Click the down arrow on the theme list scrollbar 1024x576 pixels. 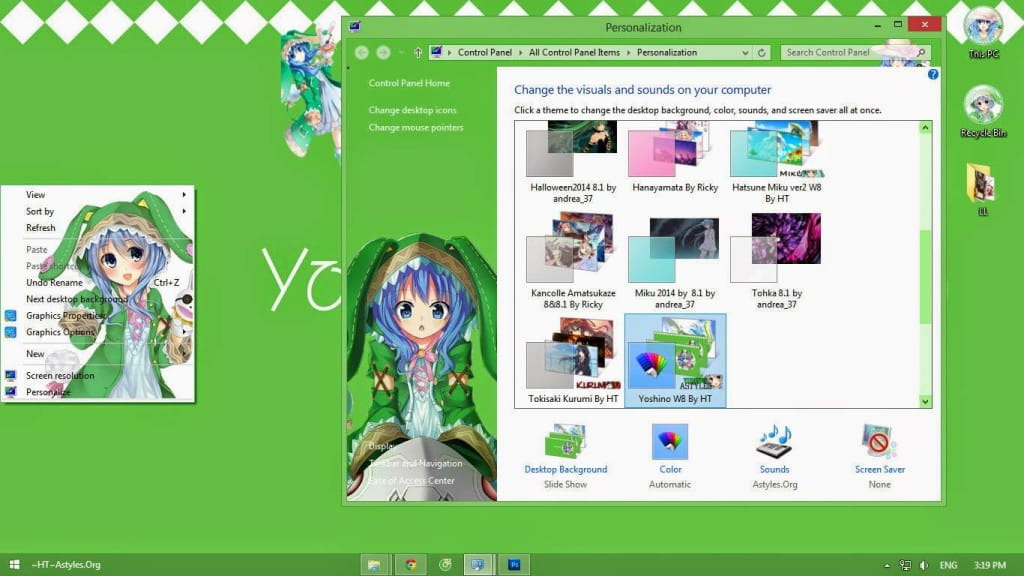(925, 400)
